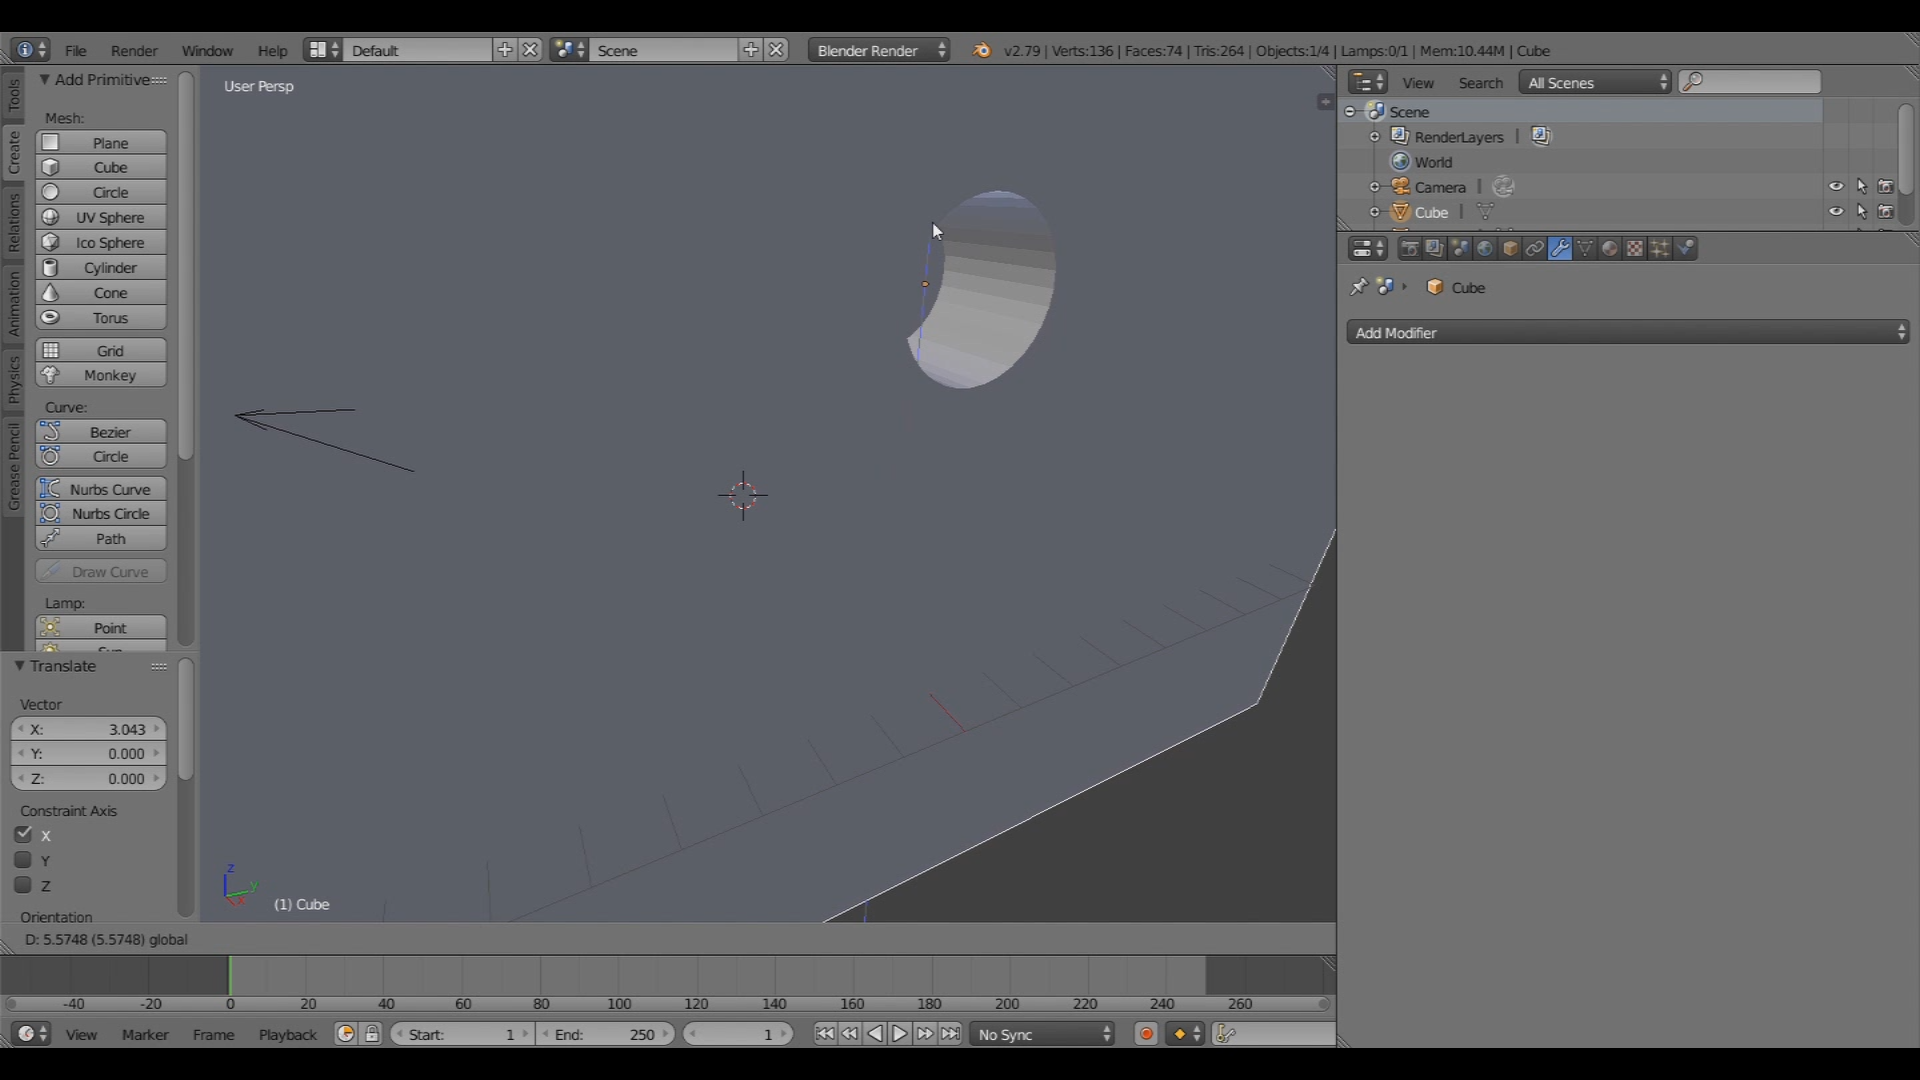
Task: Disable the X constraint axis checkbox
Action: (x=23, y=835)
